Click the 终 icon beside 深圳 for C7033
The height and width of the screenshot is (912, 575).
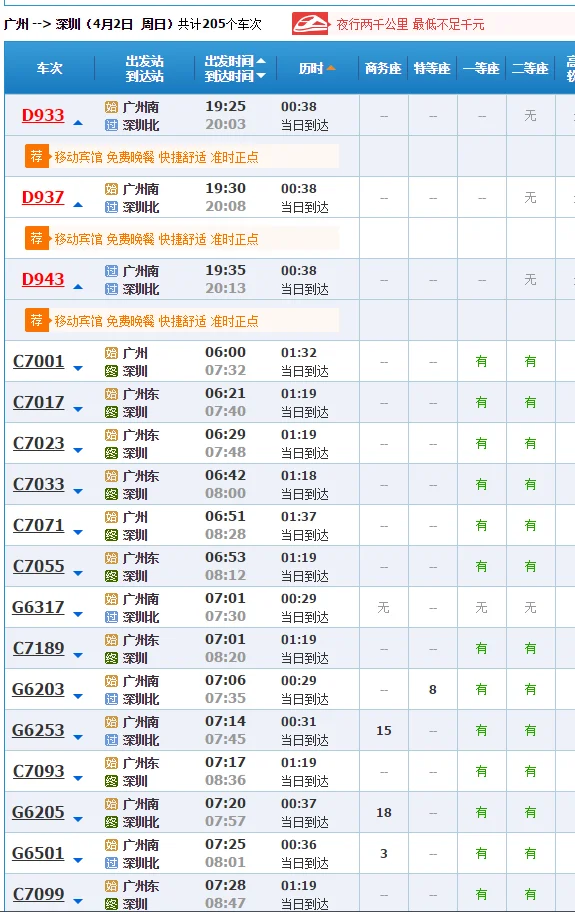click(x=112, y=494)
